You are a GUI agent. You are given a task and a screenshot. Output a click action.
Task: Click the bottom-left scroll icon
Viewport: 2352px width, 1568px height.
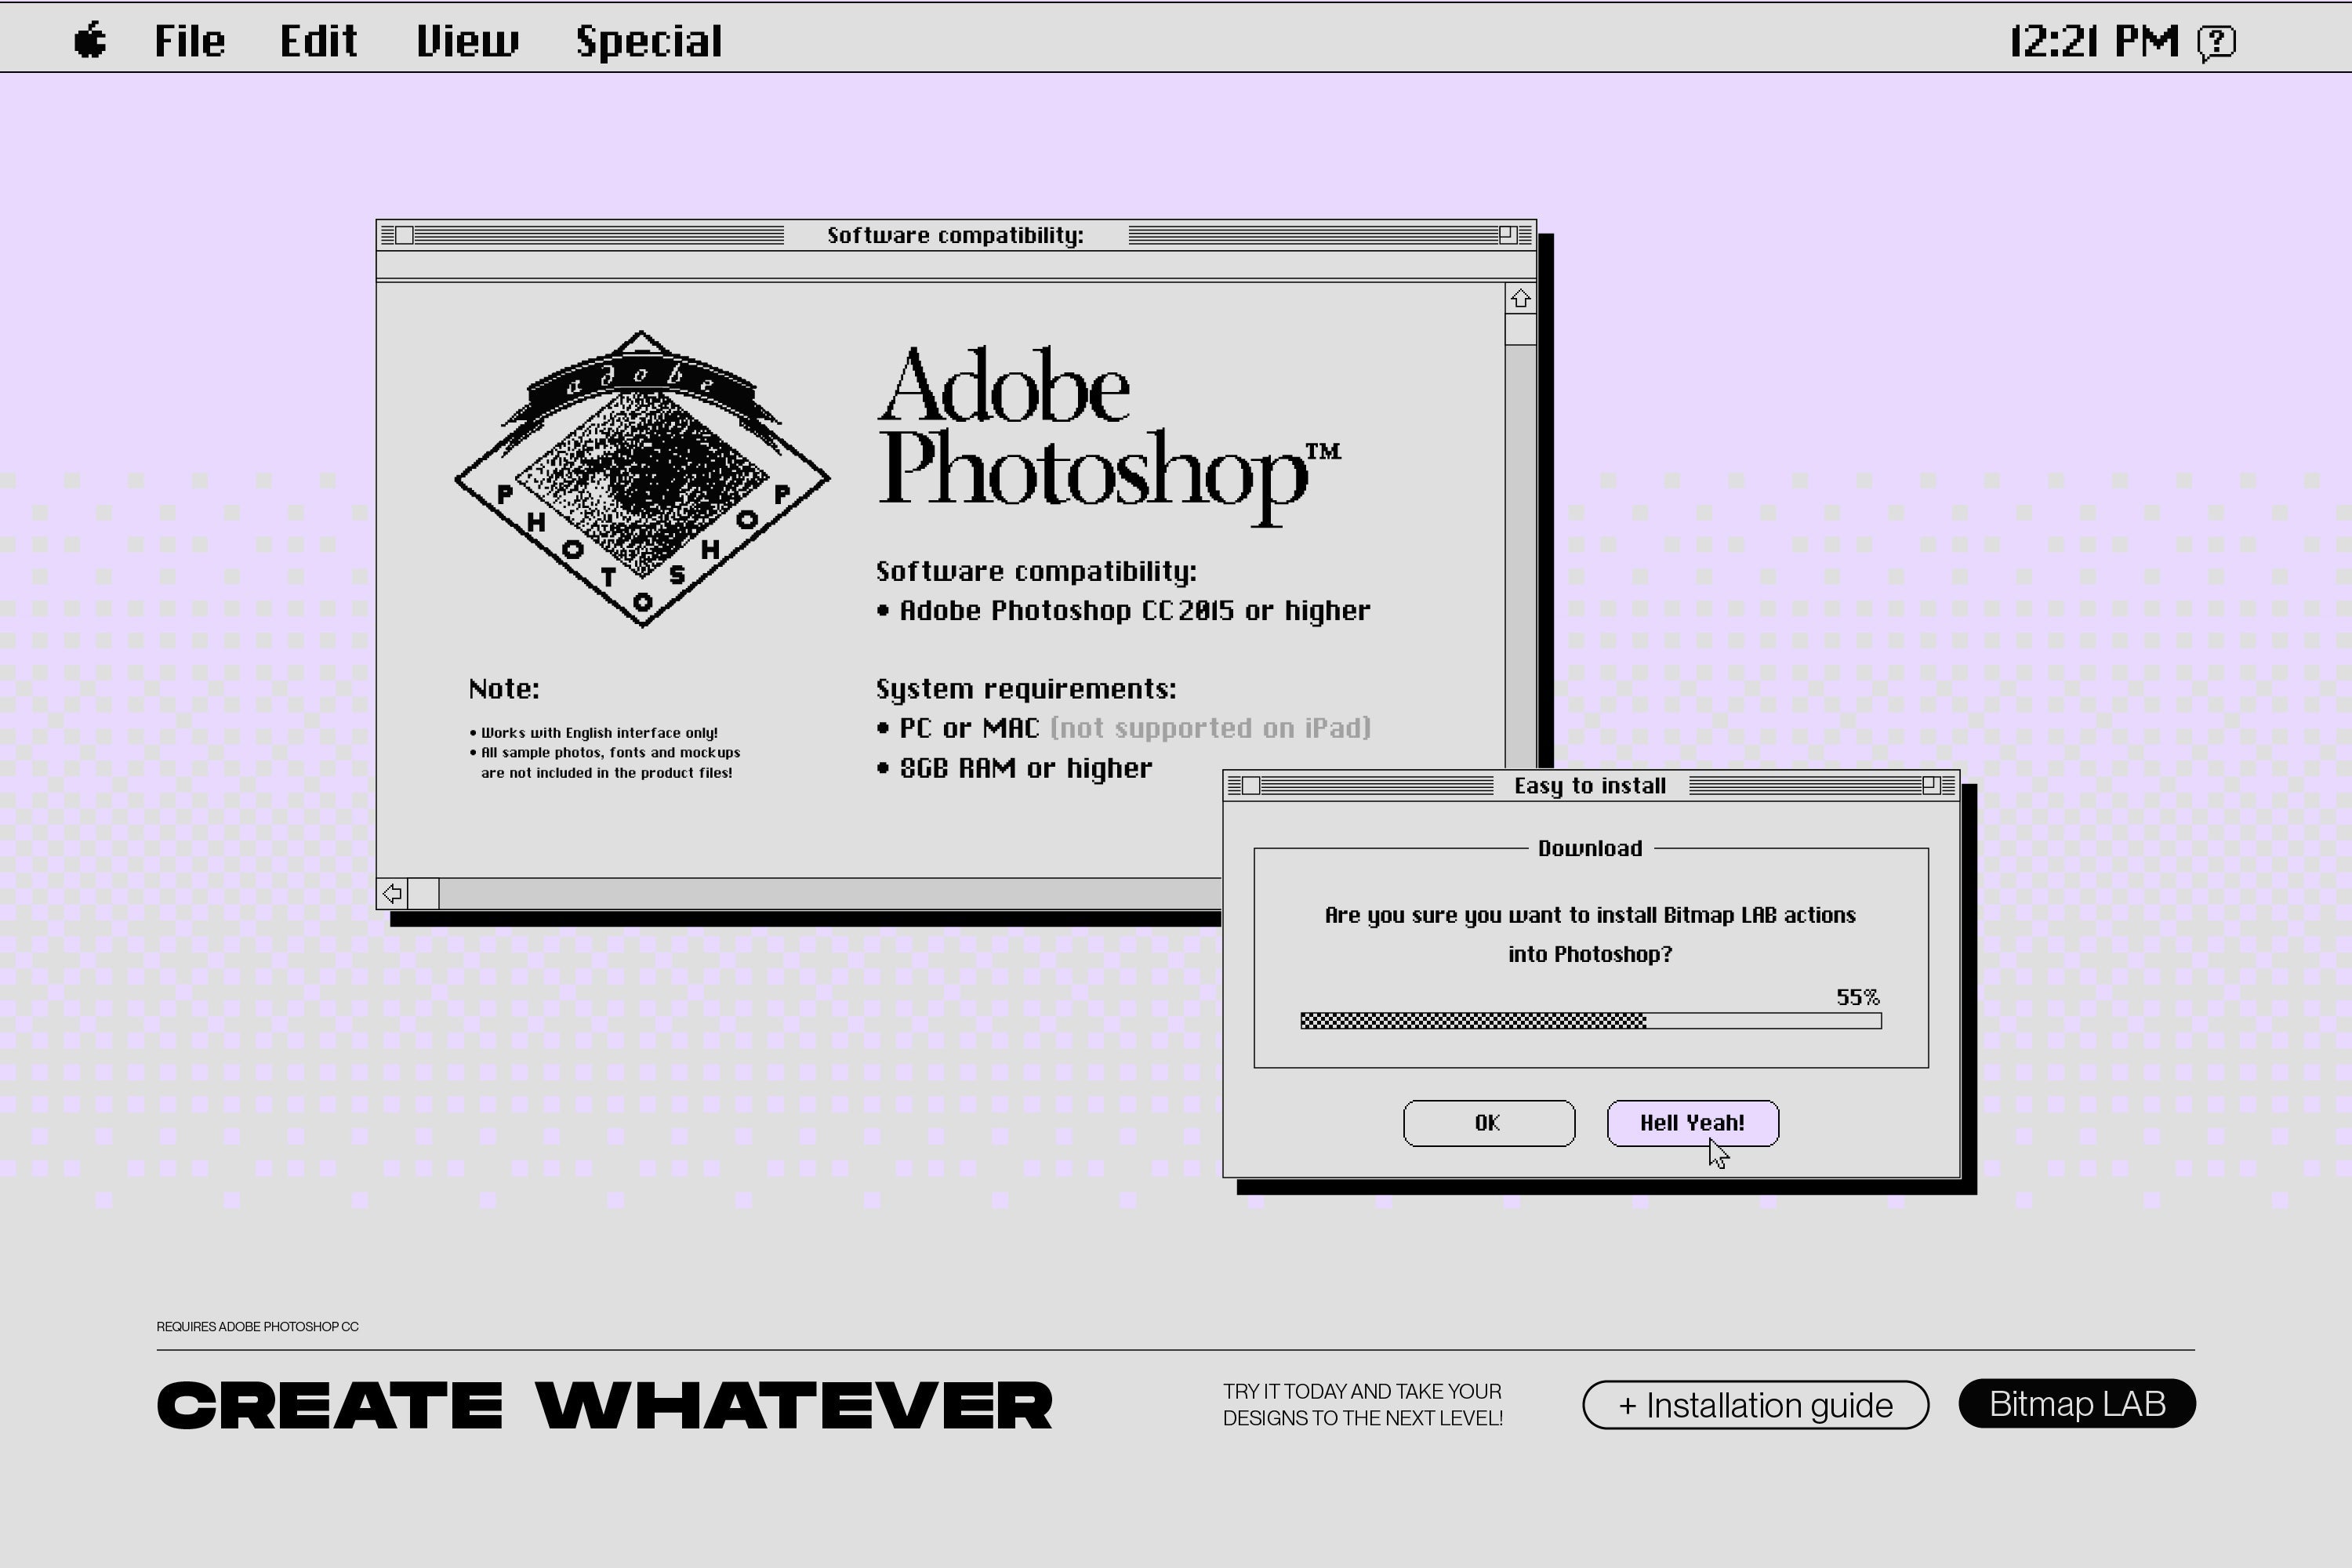394,895
